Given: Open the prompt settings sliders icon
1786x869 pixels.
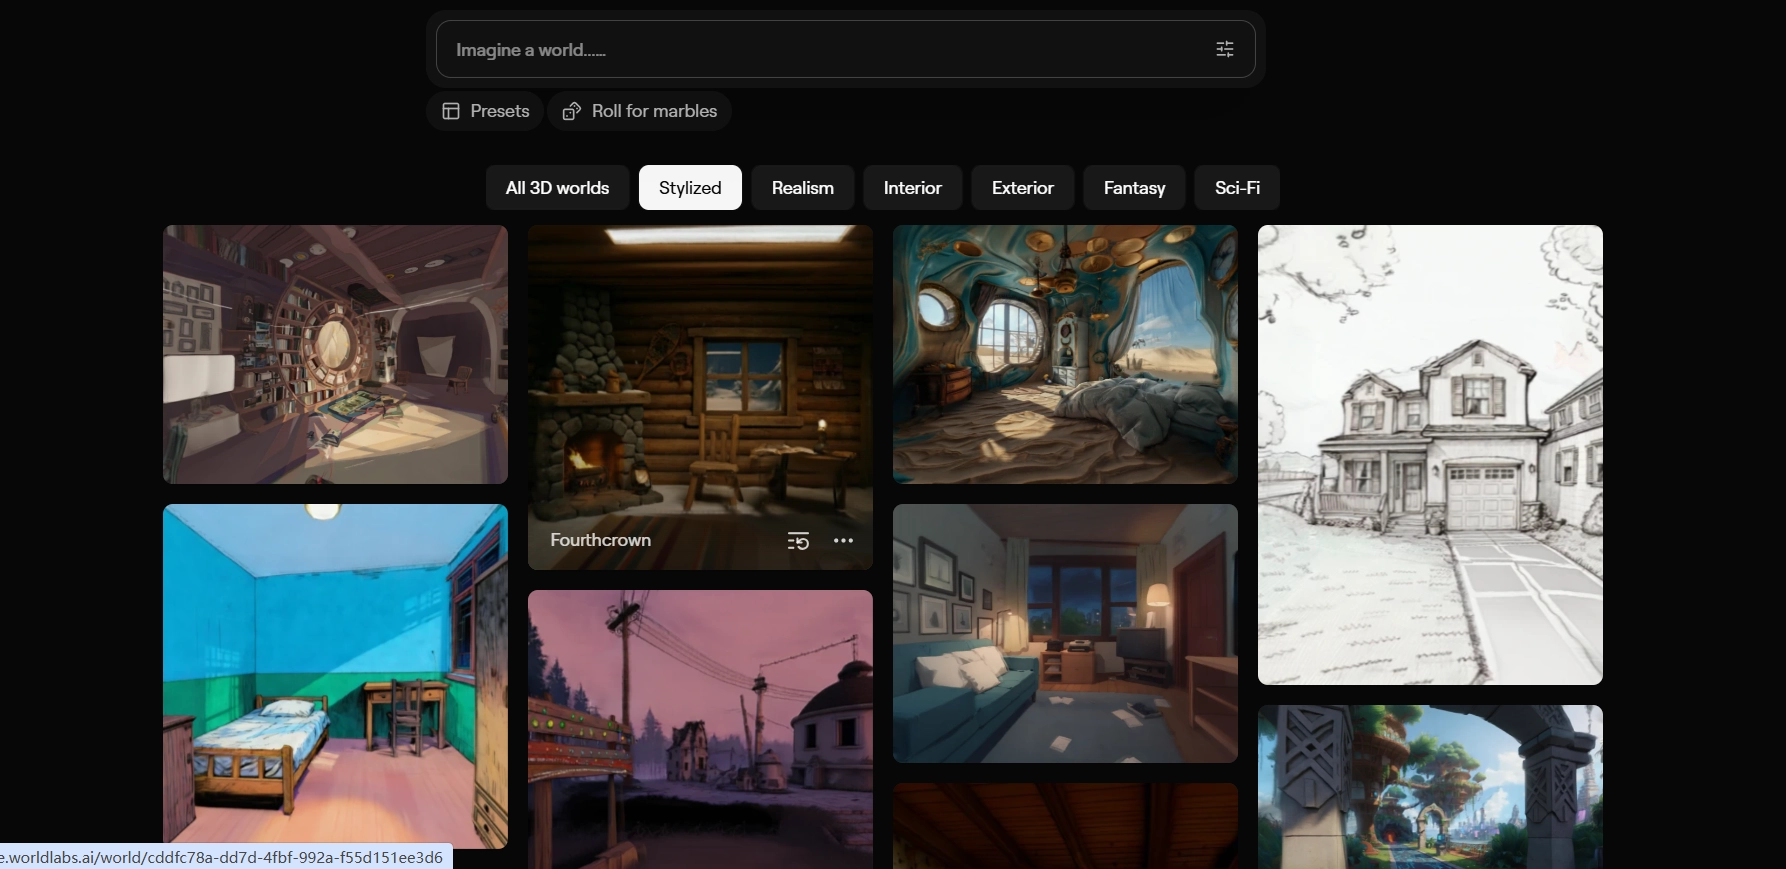Looking at the screenshot, I should (x=1224, y=49).
